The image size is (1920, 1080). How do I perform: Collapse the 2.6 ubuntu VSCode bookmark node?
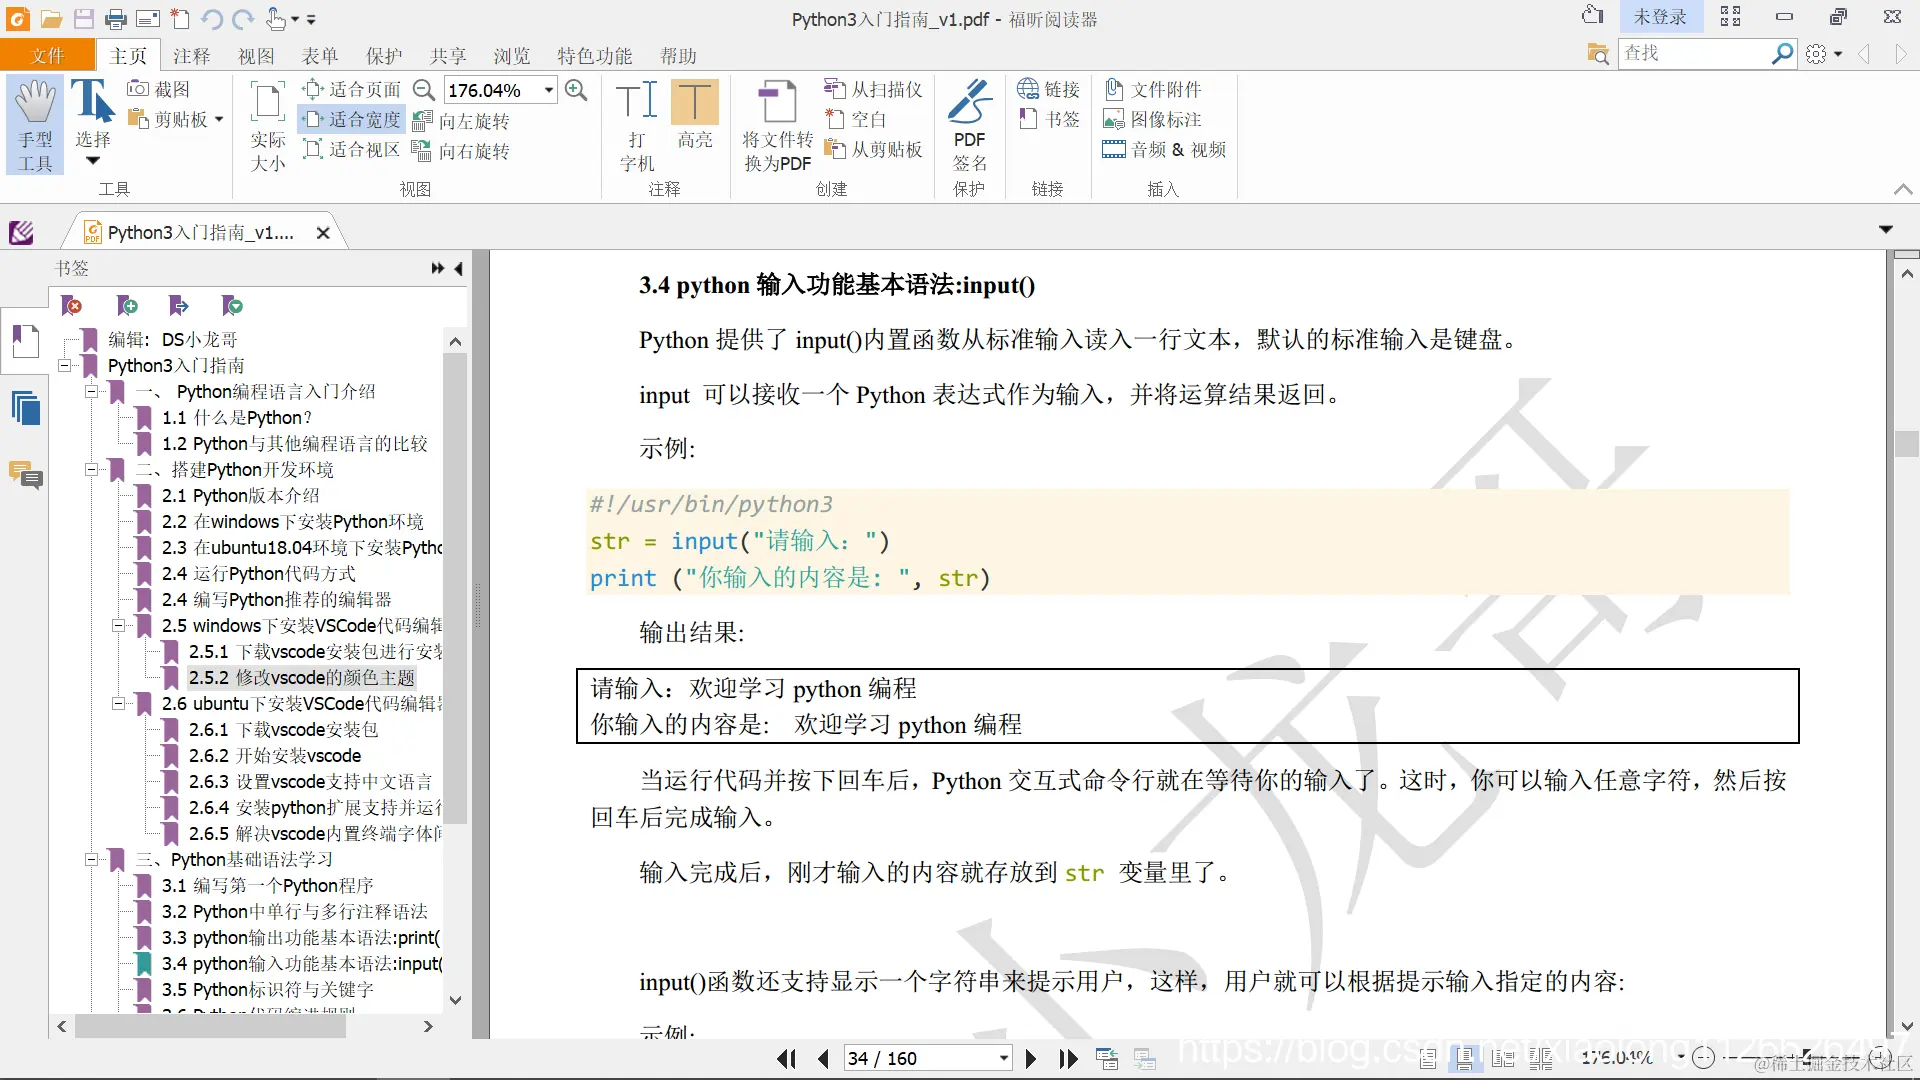pos(118,704)
